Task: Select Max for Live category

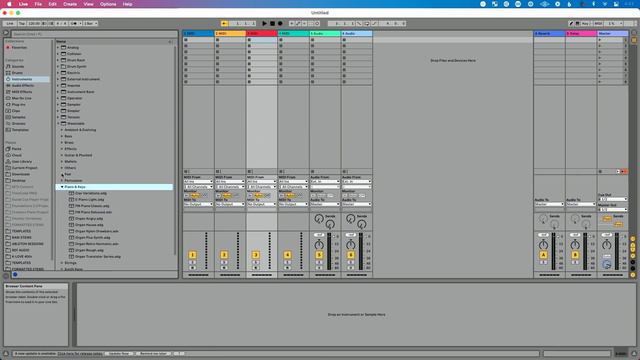Action: point(21,98)
